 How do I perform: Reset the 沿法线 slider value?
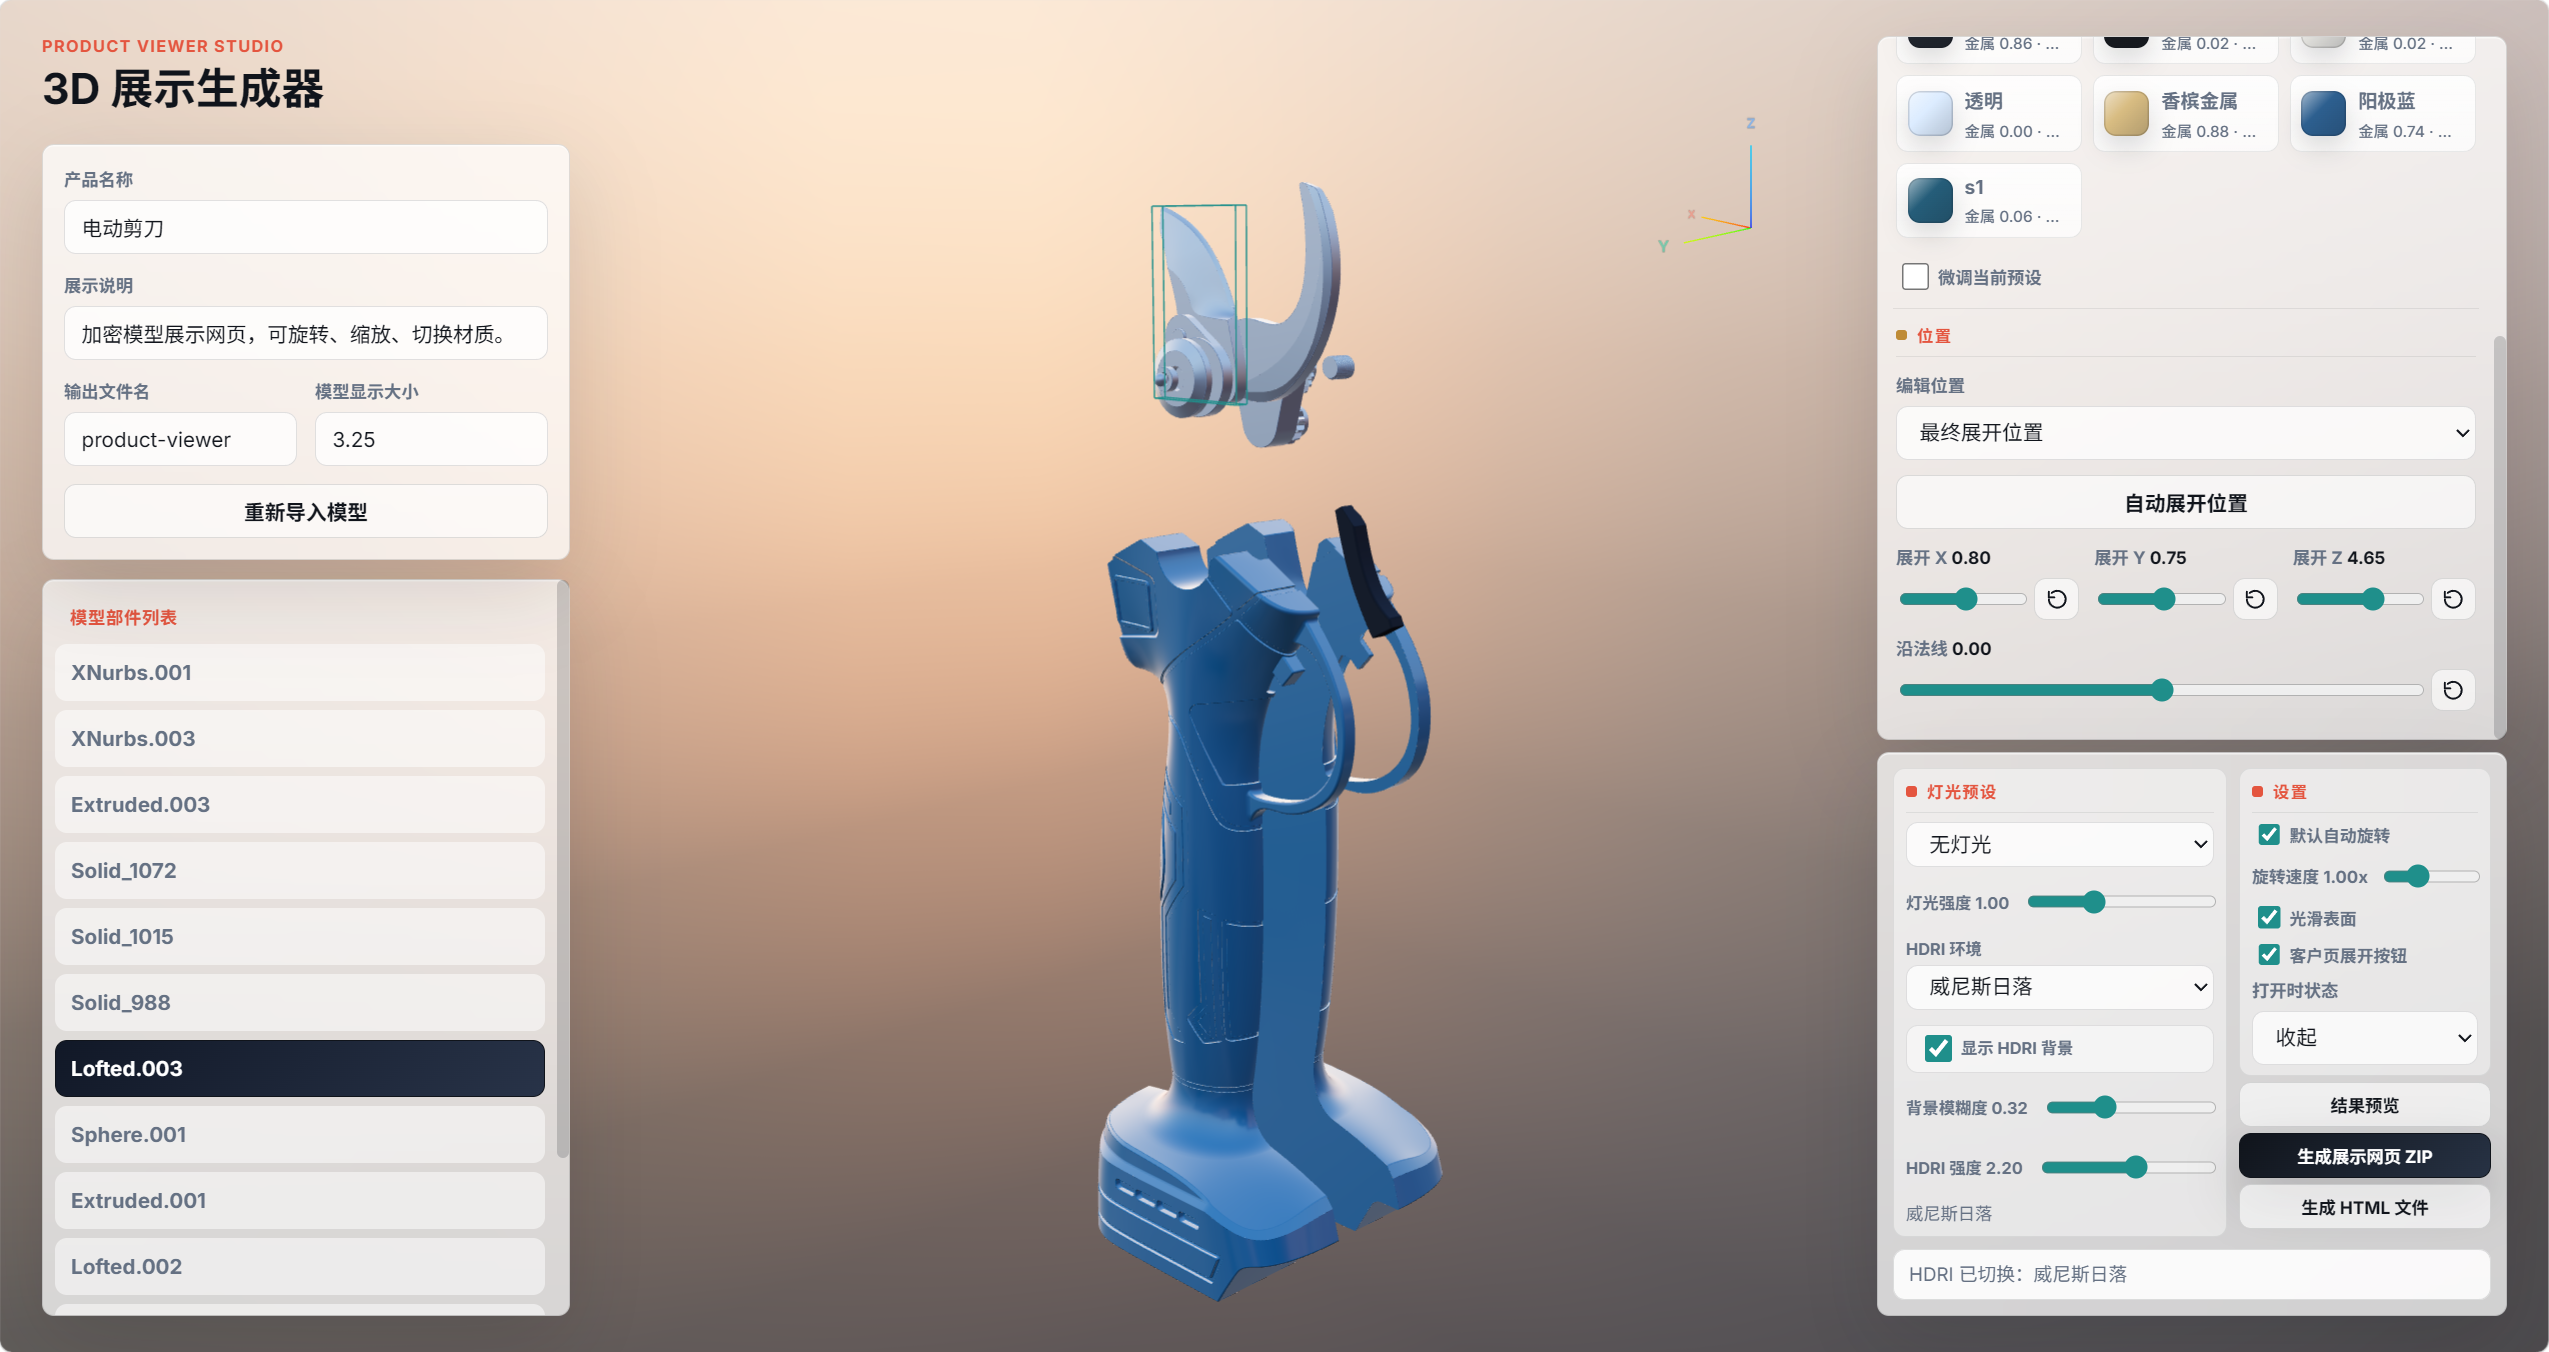coord(2452,690)
